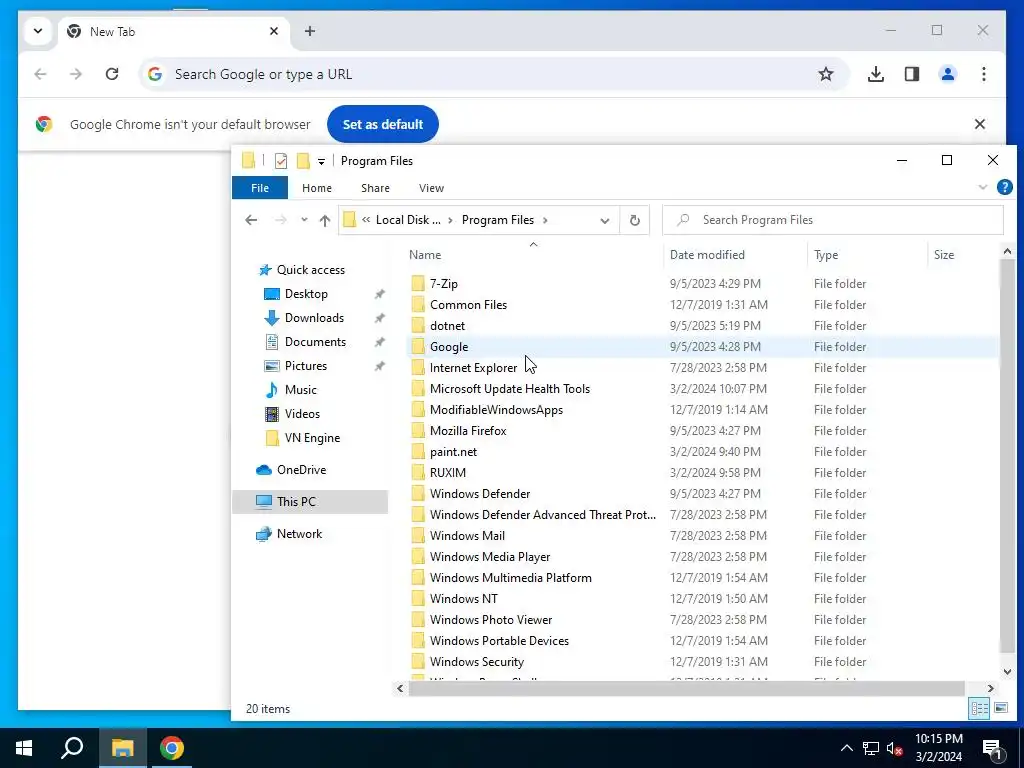Select VN Engine in the navigation pane

pyautogui.click(x=312, y=438)
